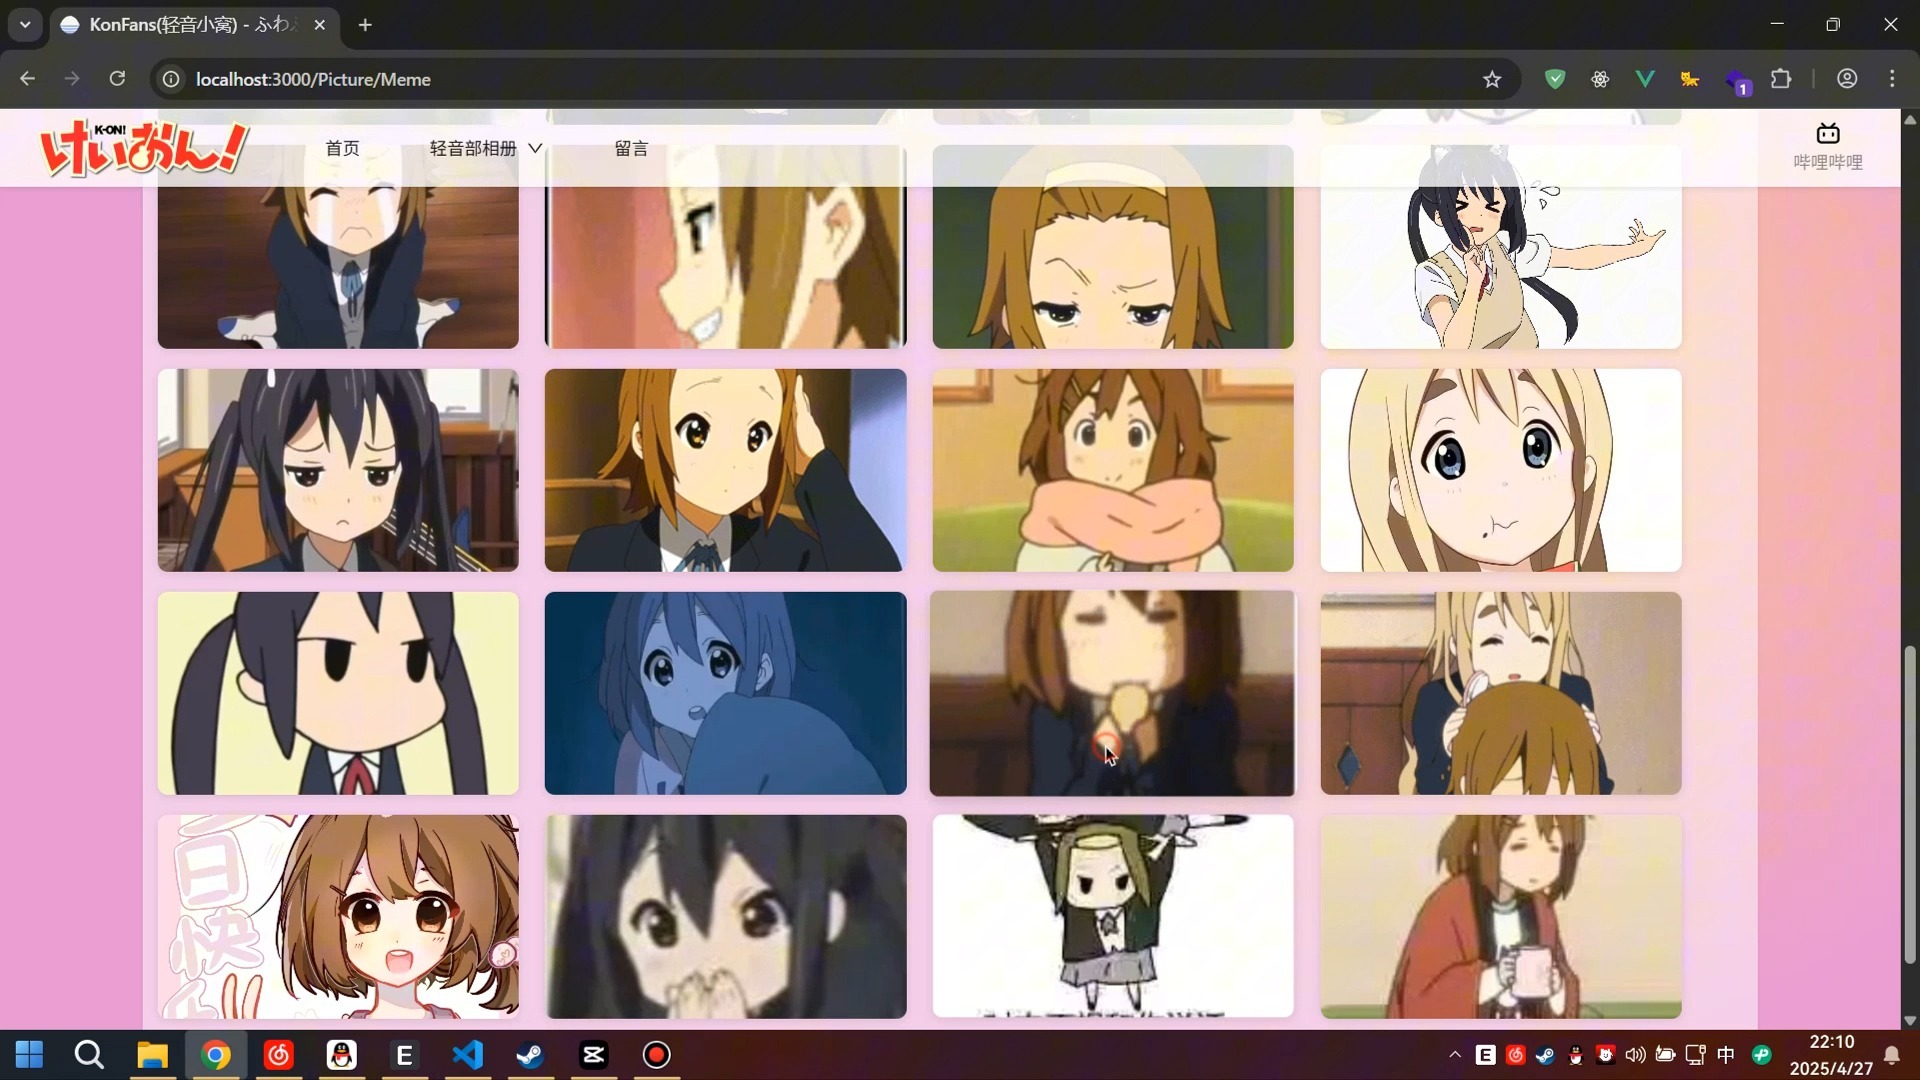Click the page vertical scrollbar thumb
The width and height of the screenshot is (1920, 1080).
1910,805
